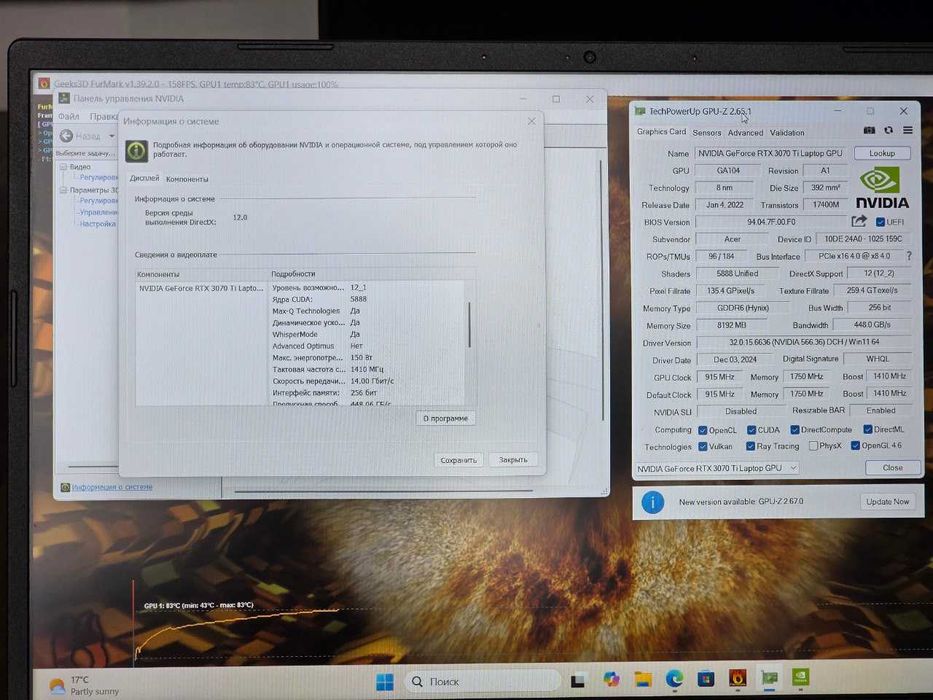Click the NVIDIA logo in GPU-Z

[882, 188]
